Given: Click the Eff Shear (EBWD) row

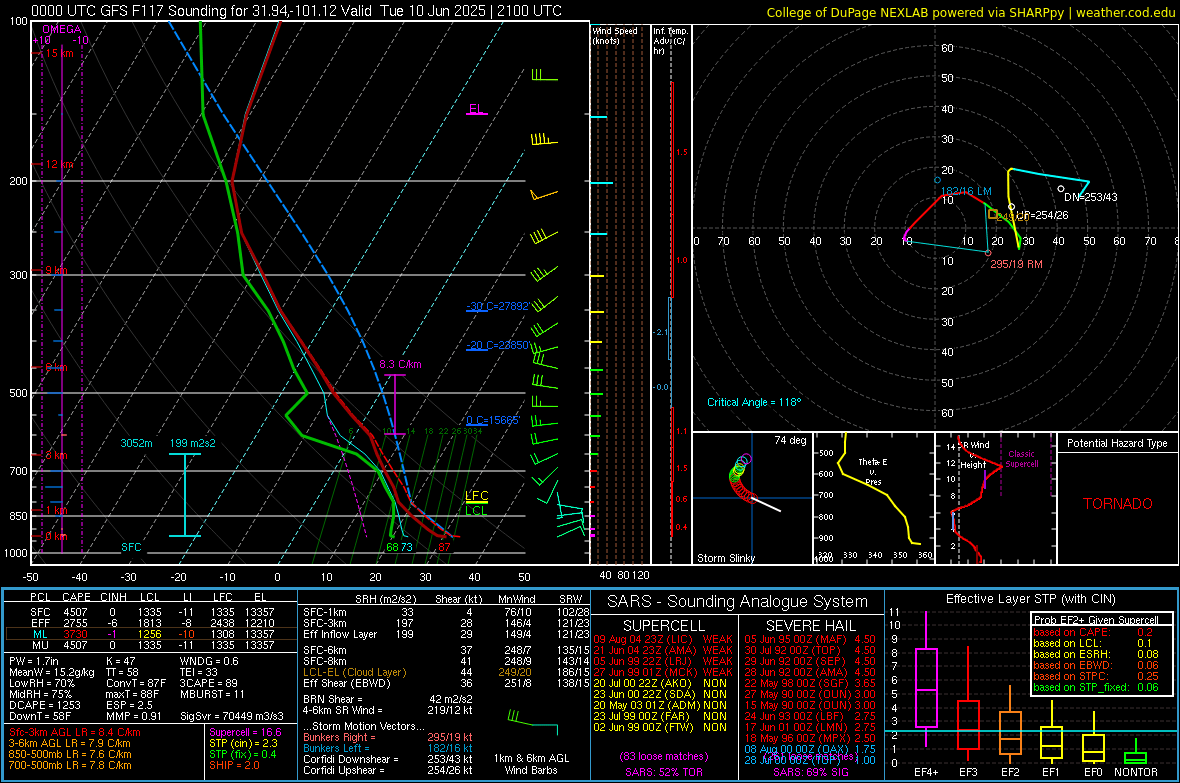Looking at the screenshot, I should tap(446, 684).
